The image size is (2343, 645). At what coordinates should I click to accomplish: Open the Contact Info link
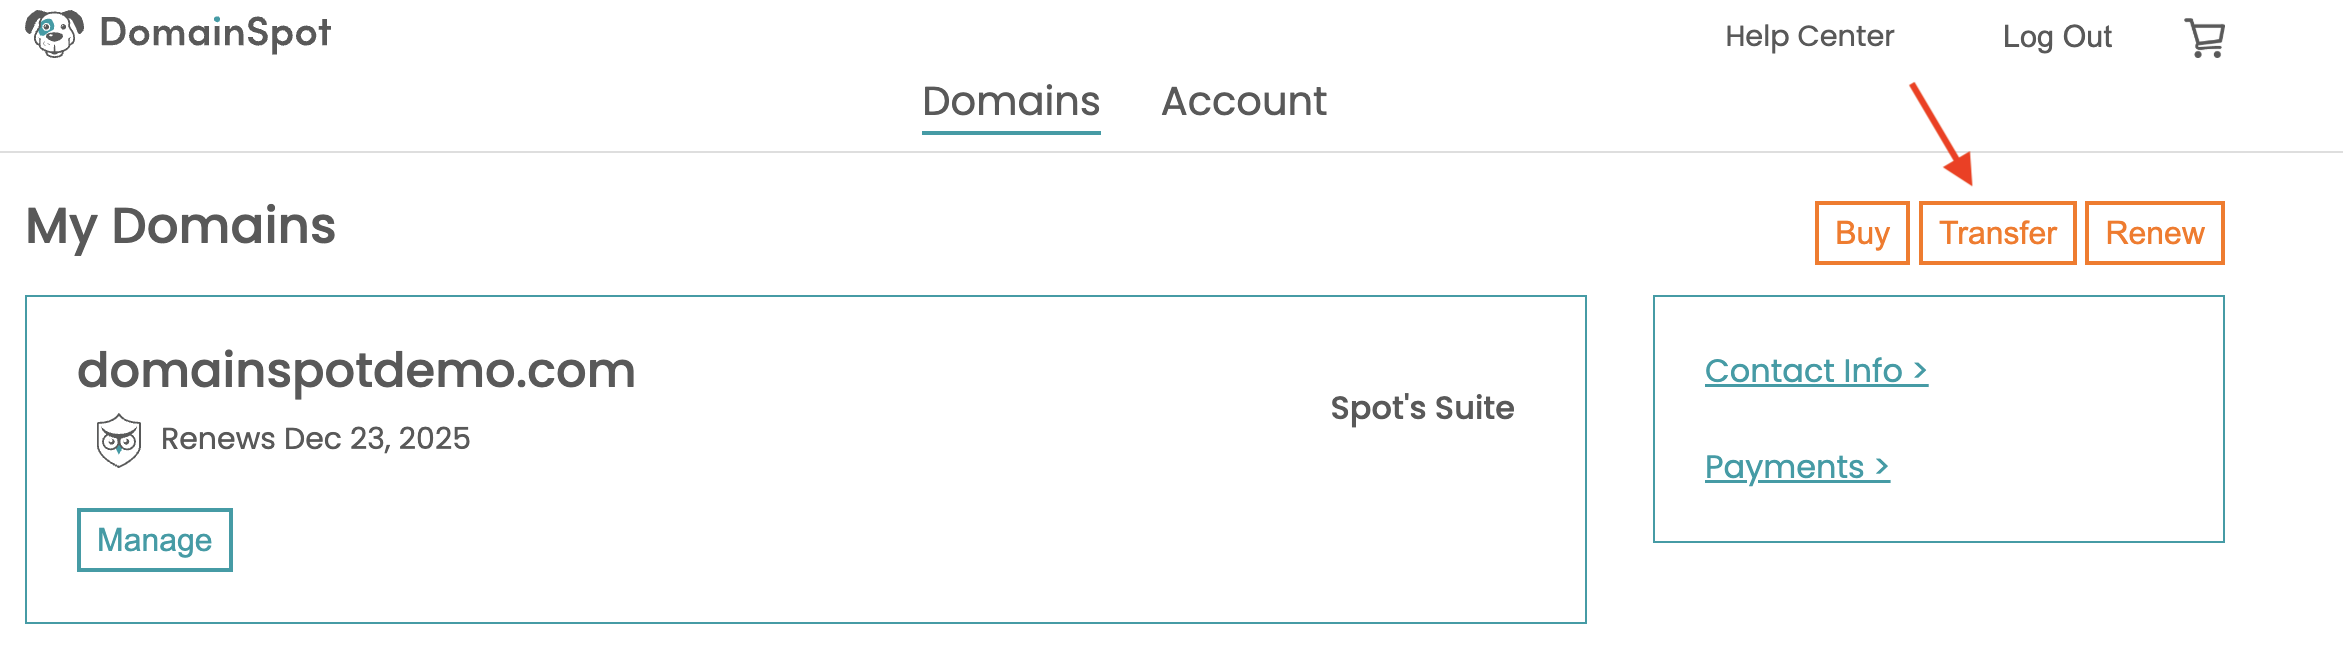click(1816, 371)
